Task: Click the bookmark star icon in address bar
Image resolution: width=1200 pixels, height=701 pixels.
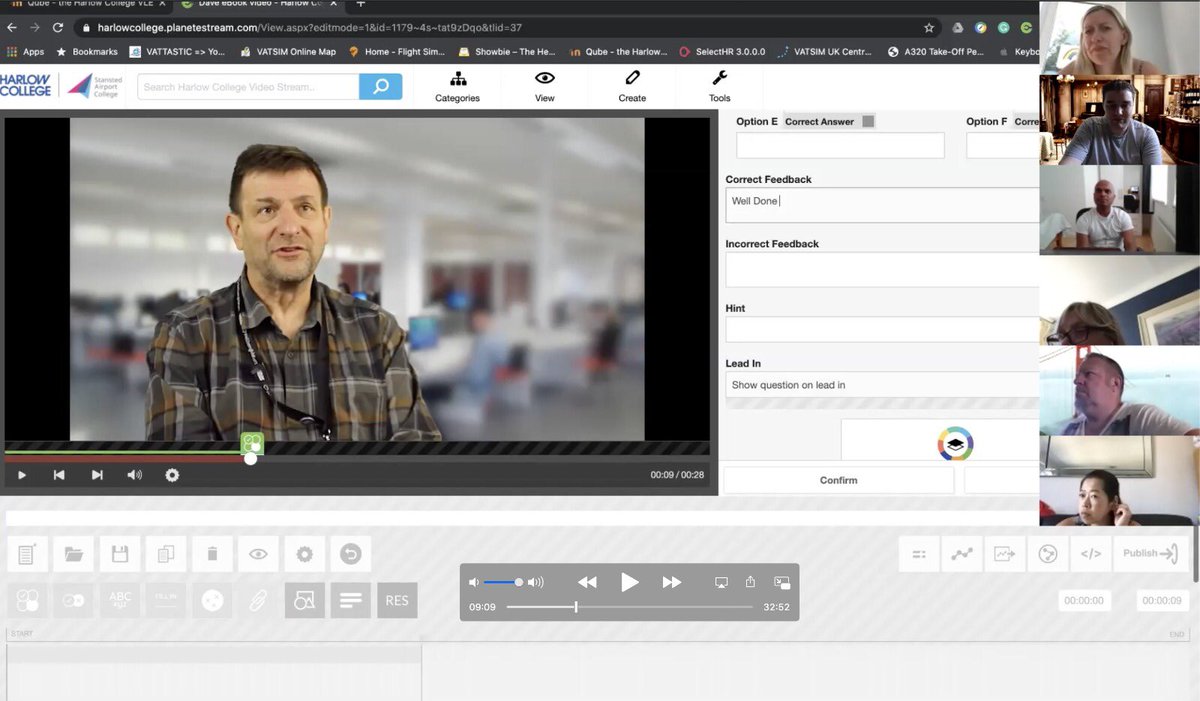Action: pyautogui.click(x=929, y=28)
